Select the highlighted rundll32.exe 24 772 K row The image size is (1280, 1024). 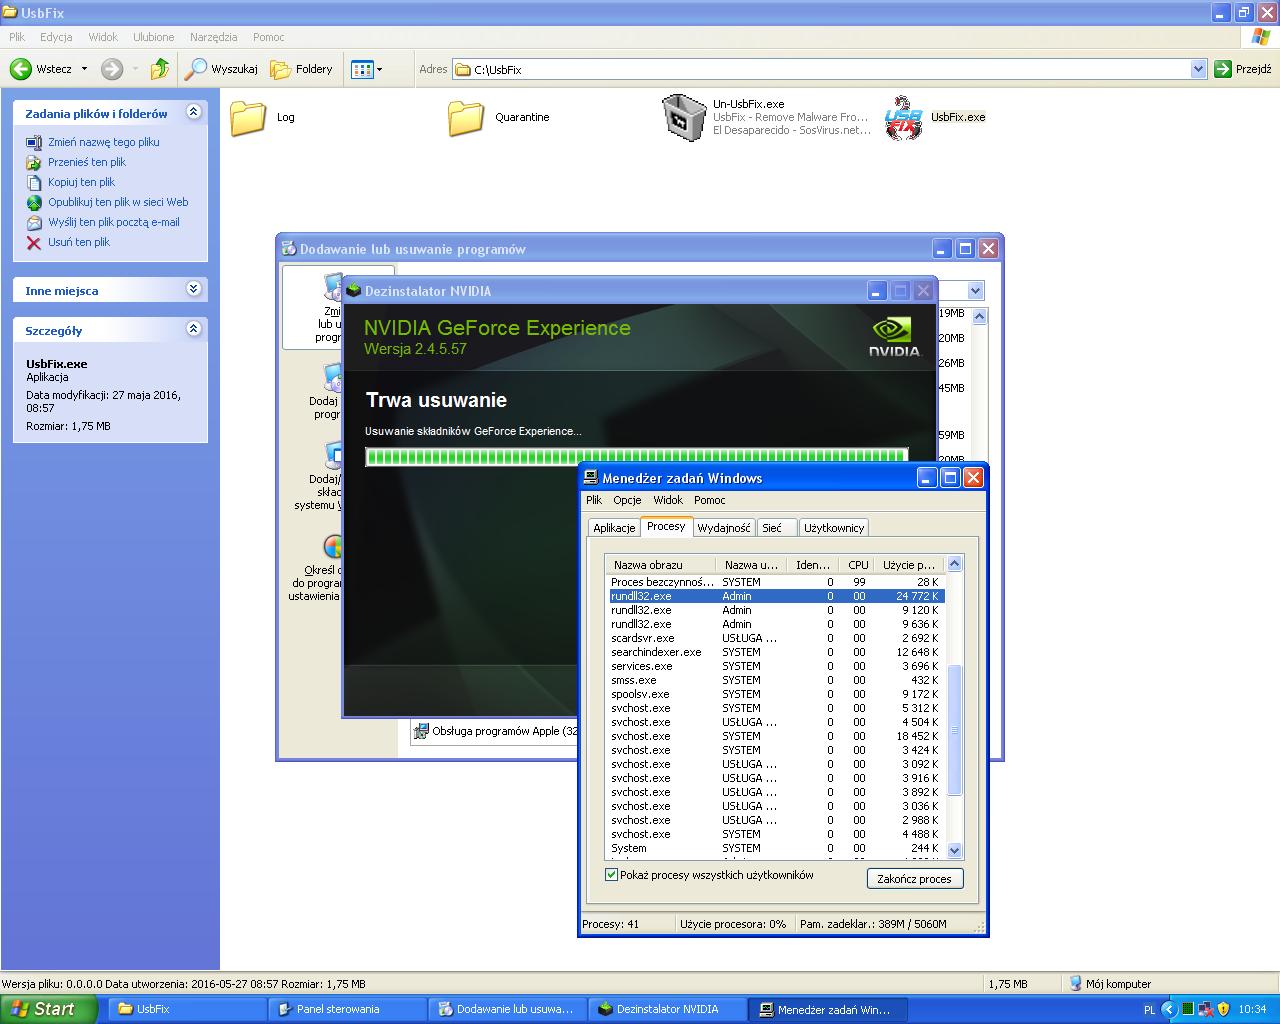tap(776, 596)
